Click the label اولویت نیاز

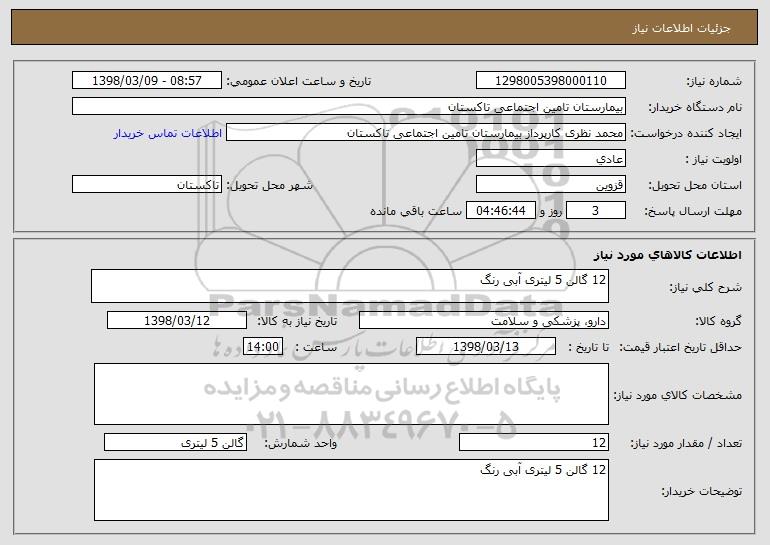click(714, 160)
